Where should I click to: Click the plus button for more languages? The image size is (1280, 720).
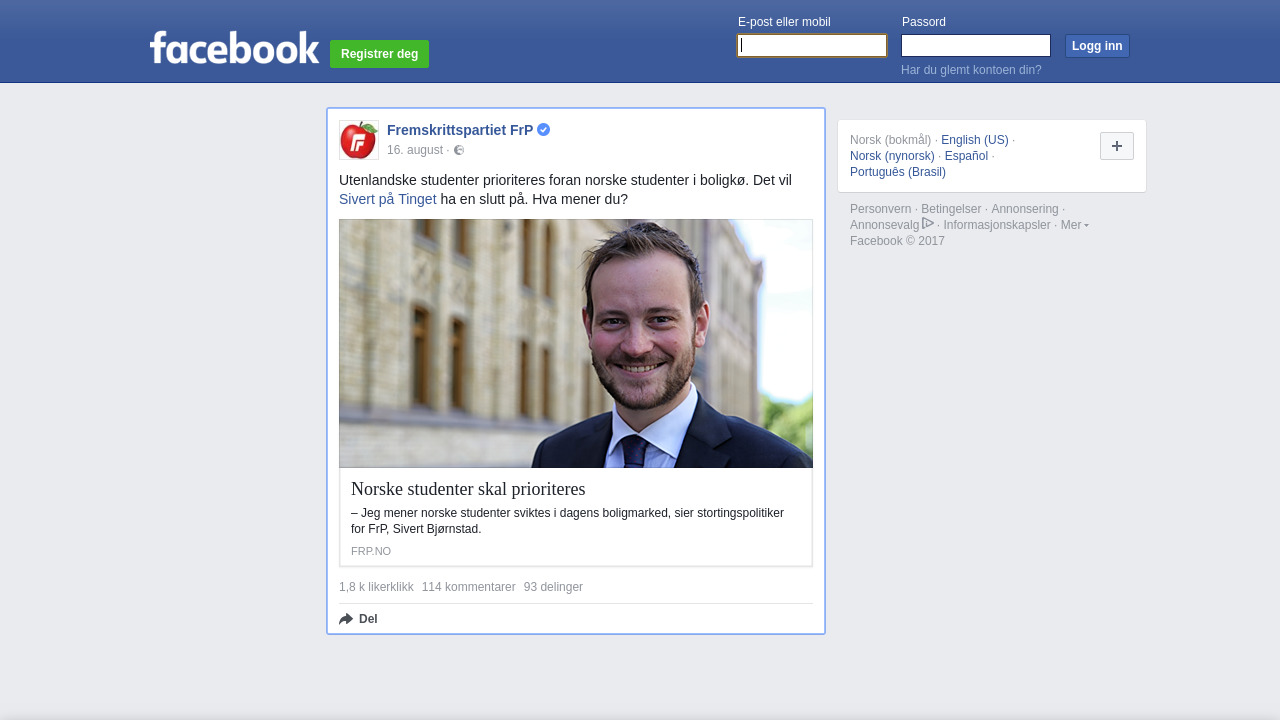(1117, 146)
